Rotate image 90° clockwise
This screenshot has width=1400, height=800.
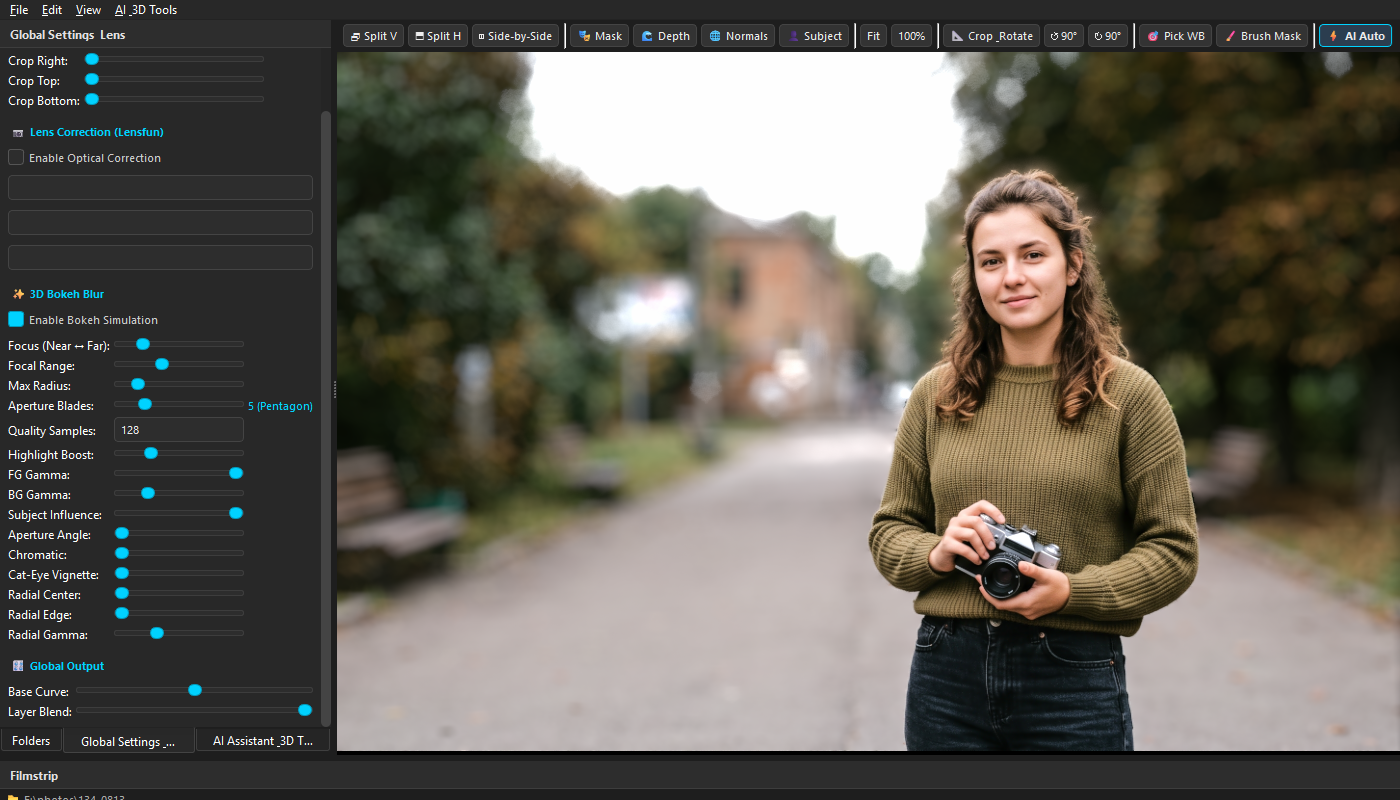(1108, 36)
